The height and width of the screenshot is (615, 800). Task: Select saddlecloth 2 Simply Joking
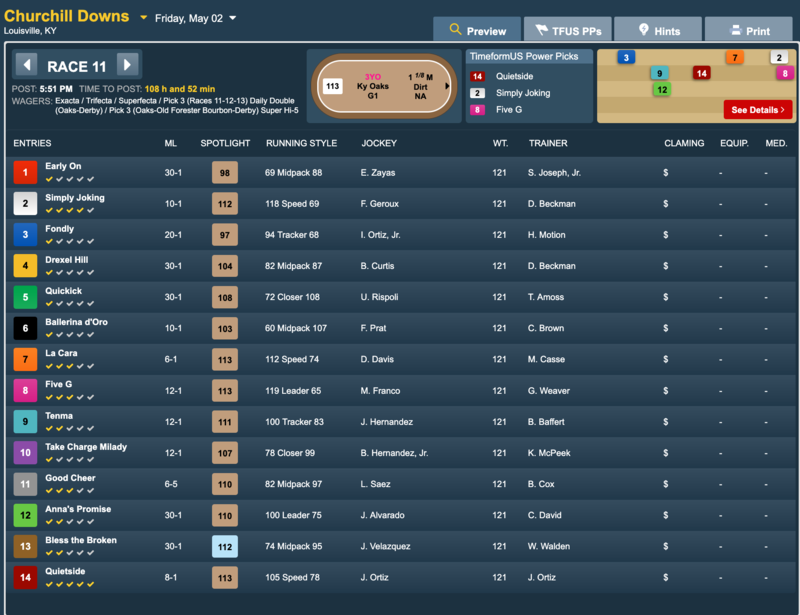coord(25,204)
